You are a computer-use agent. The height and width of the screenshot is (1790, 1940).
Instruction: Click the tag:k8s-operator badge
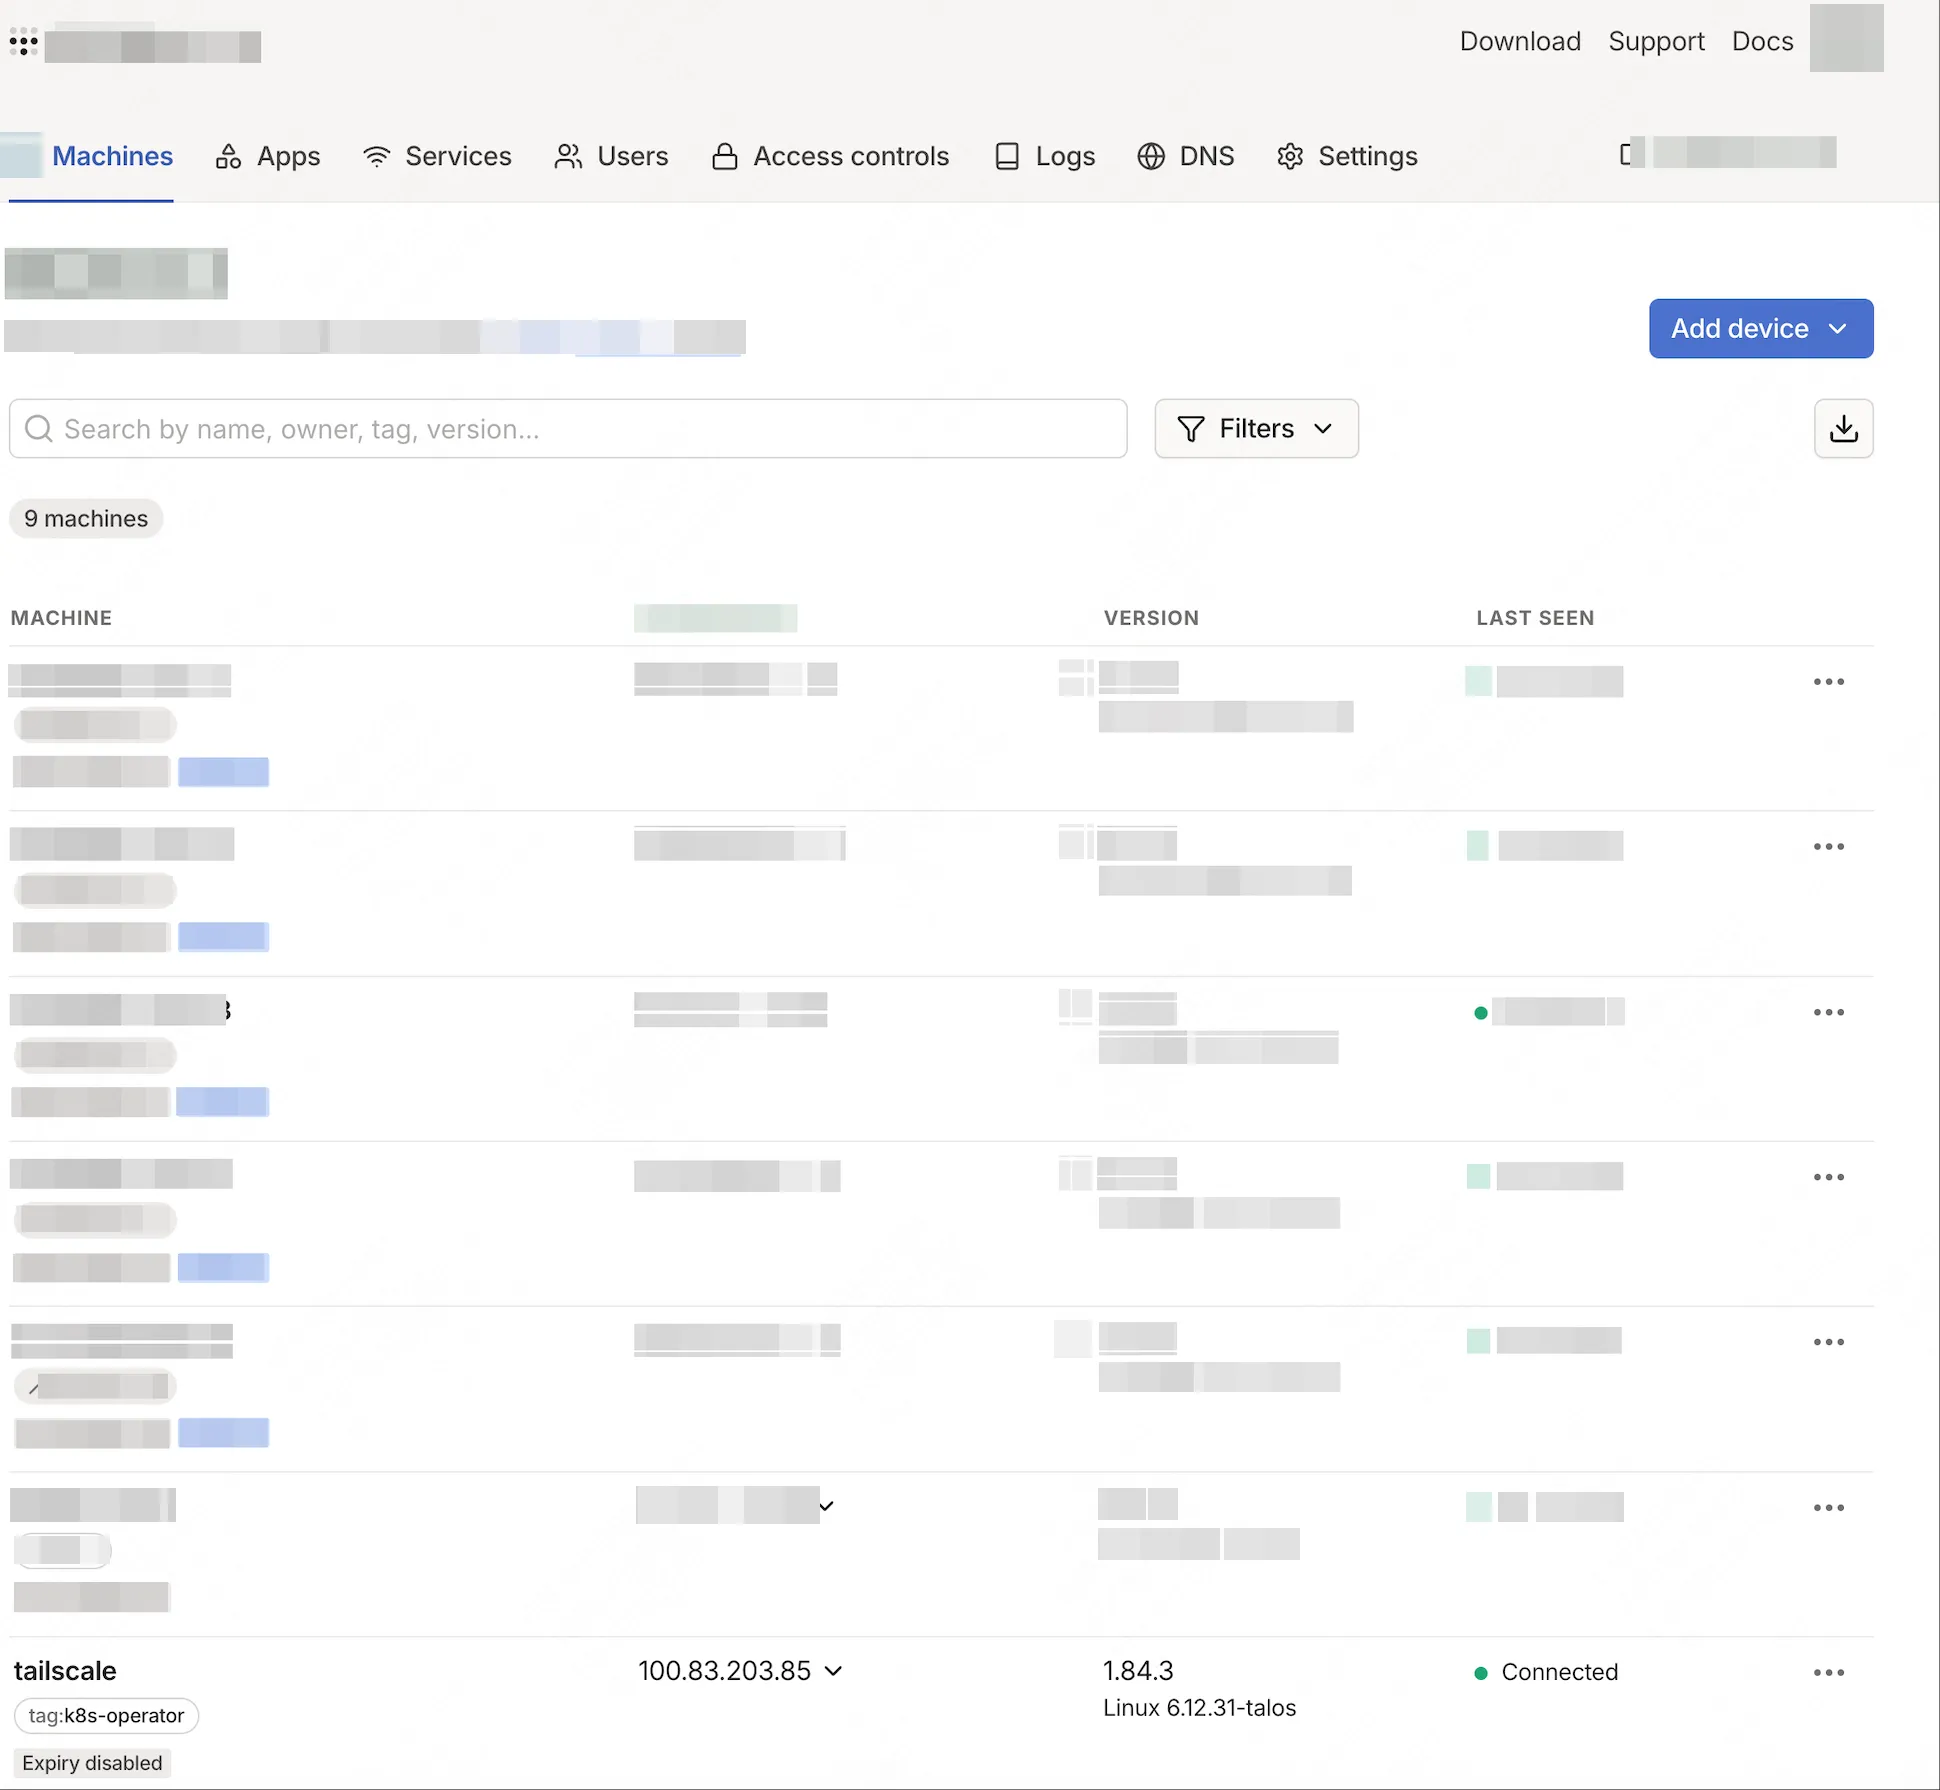tap(106, 1716)
